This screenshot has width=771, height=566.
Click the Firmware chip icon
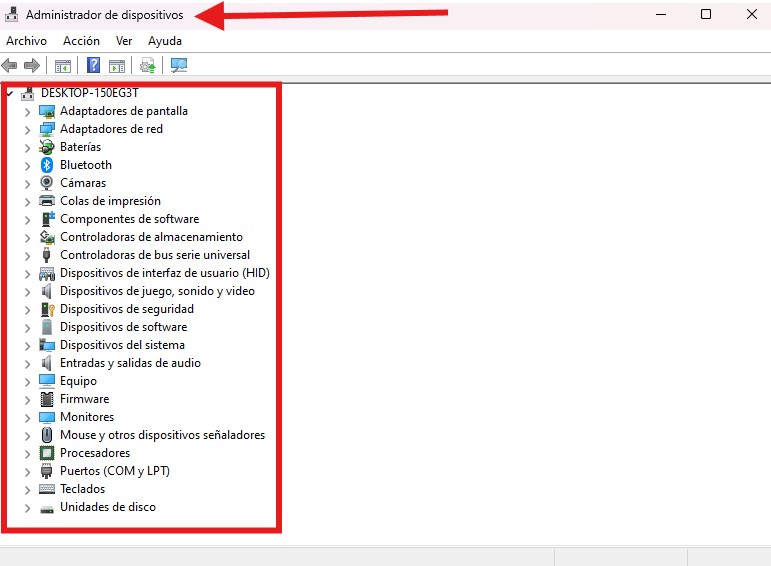click(x=47, y=399)
